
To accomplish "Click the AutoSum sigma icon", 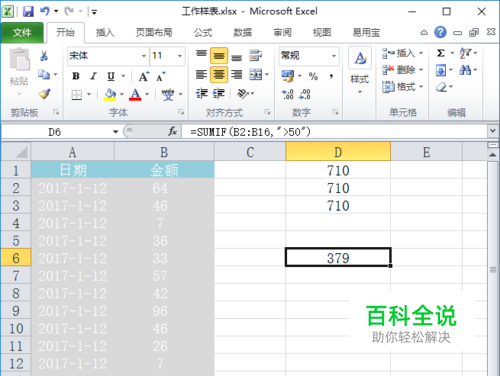I will pos(441,53).
